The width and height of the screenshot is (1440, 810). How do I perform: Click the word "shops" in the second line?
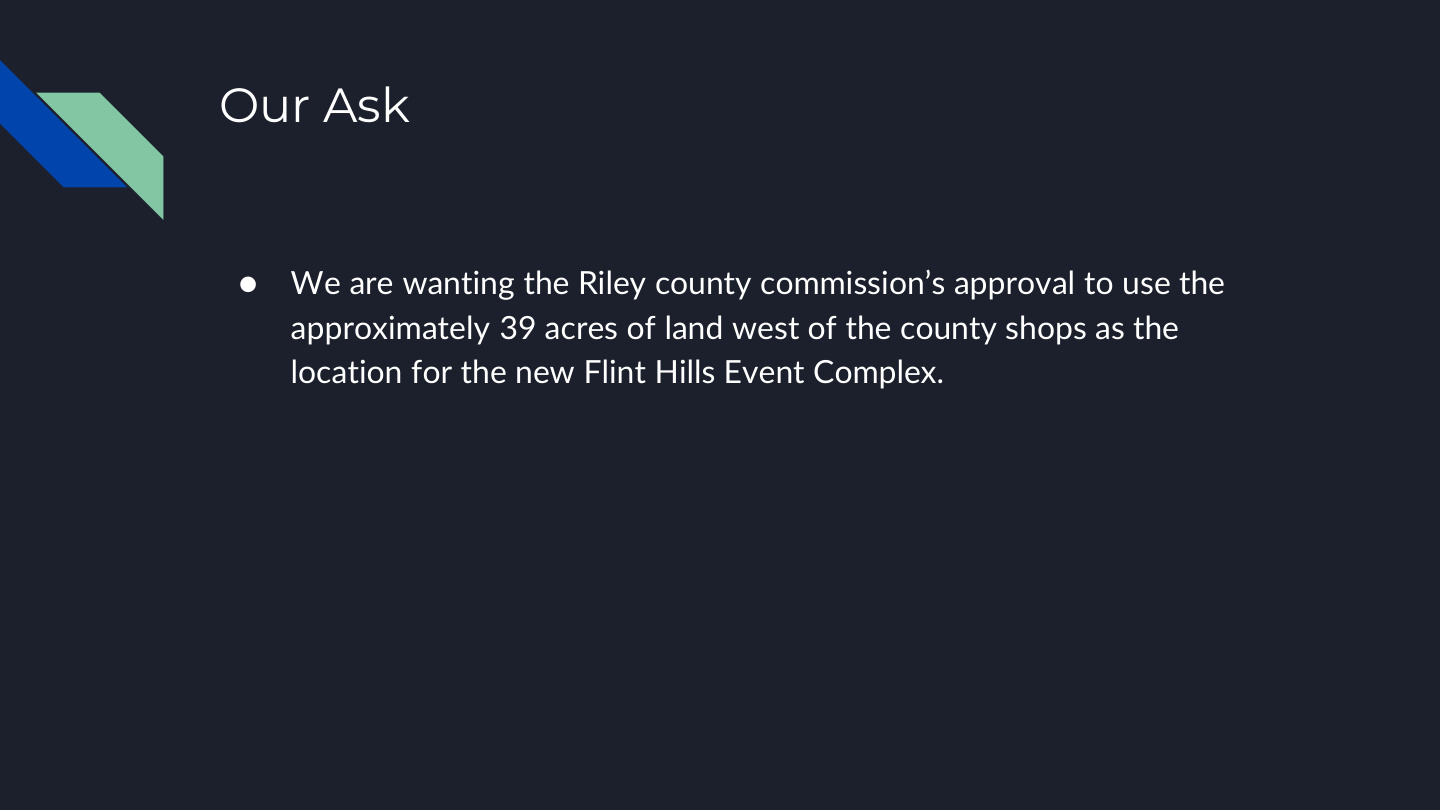click(1045, 328)
